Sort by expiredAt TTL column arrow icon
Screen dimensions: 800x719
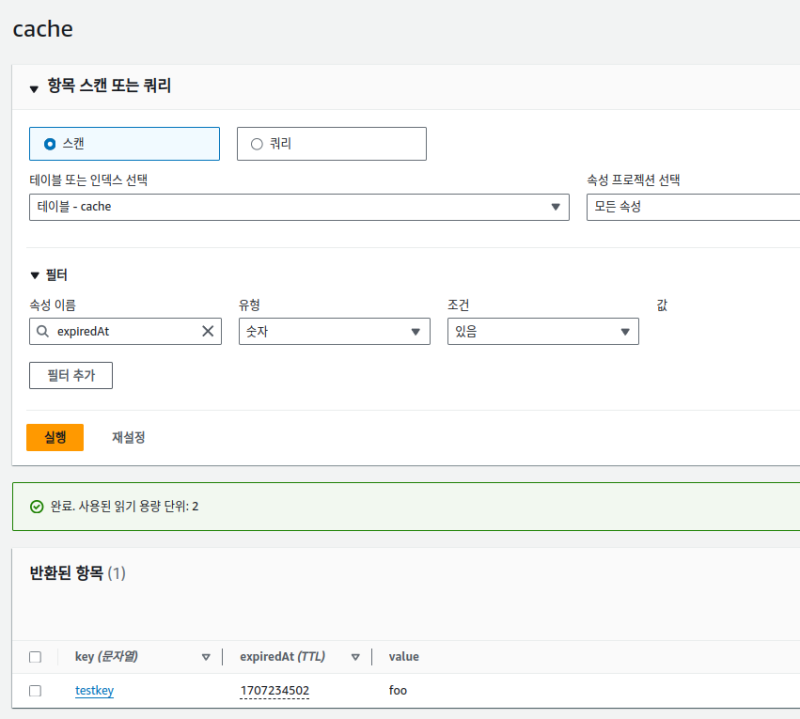point(355,657)
